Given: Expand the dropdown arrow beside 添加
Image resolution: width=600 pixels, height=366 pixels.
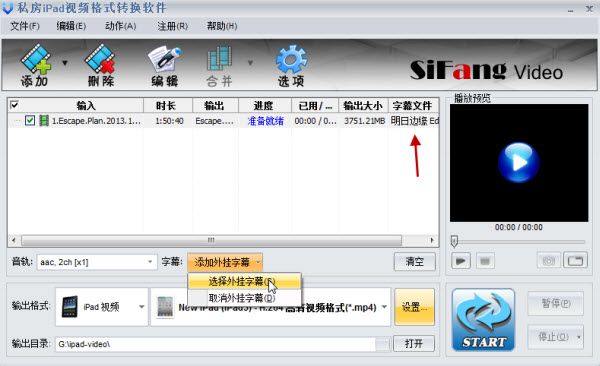Looking at the screenshot, I should (65, 63).
